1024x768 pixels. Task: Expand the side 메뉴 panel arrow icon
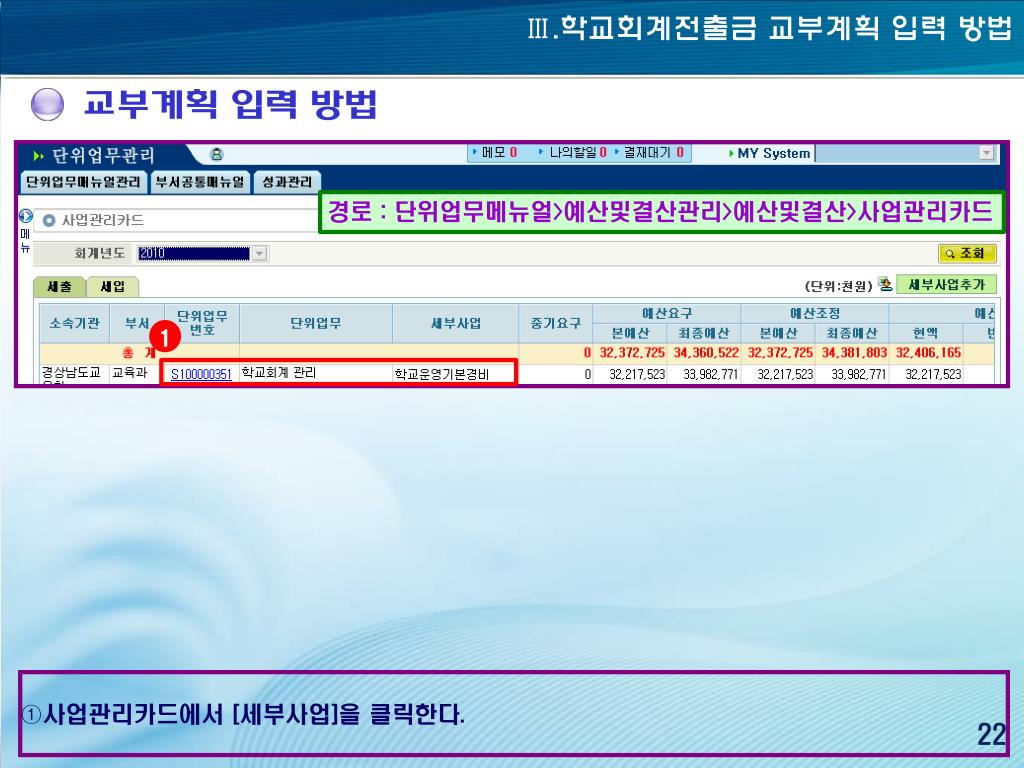(x=25, y=216)
